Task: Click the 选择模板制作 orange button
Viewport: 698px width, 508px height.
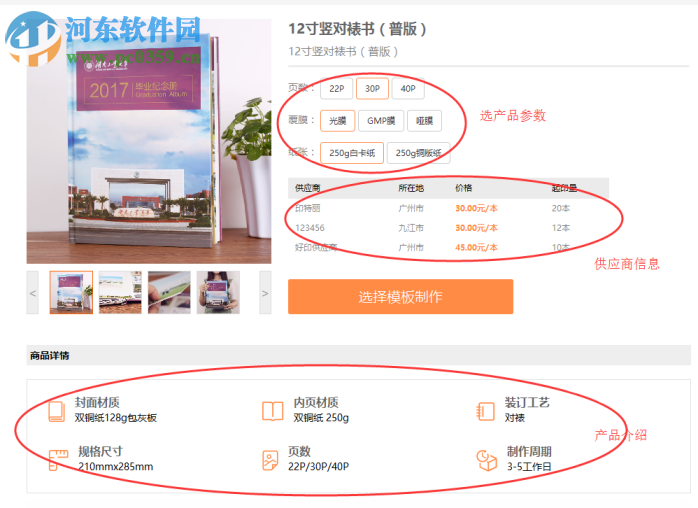Action: click(x=400, y=297)
